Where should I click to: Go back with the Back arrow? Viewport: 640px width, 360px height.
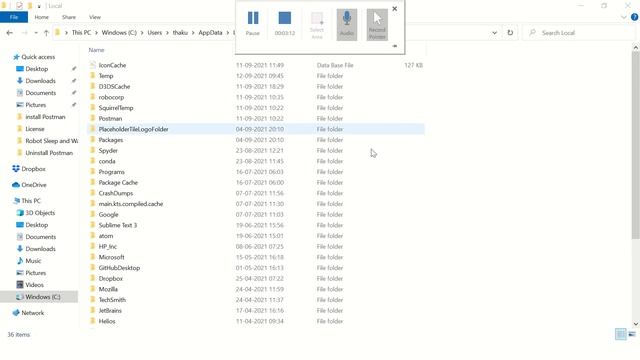10,33
